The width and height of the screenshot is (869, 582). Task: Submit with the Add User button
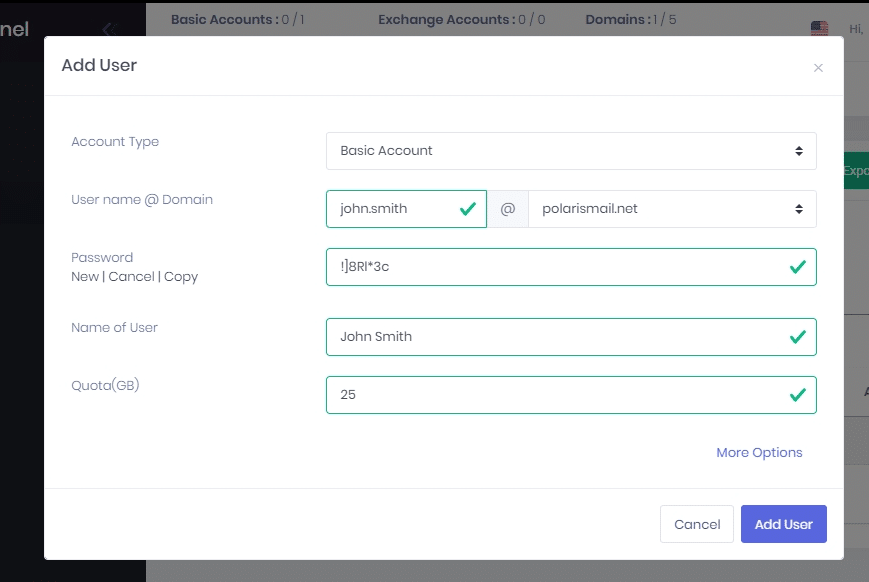(x=783, y=524)
